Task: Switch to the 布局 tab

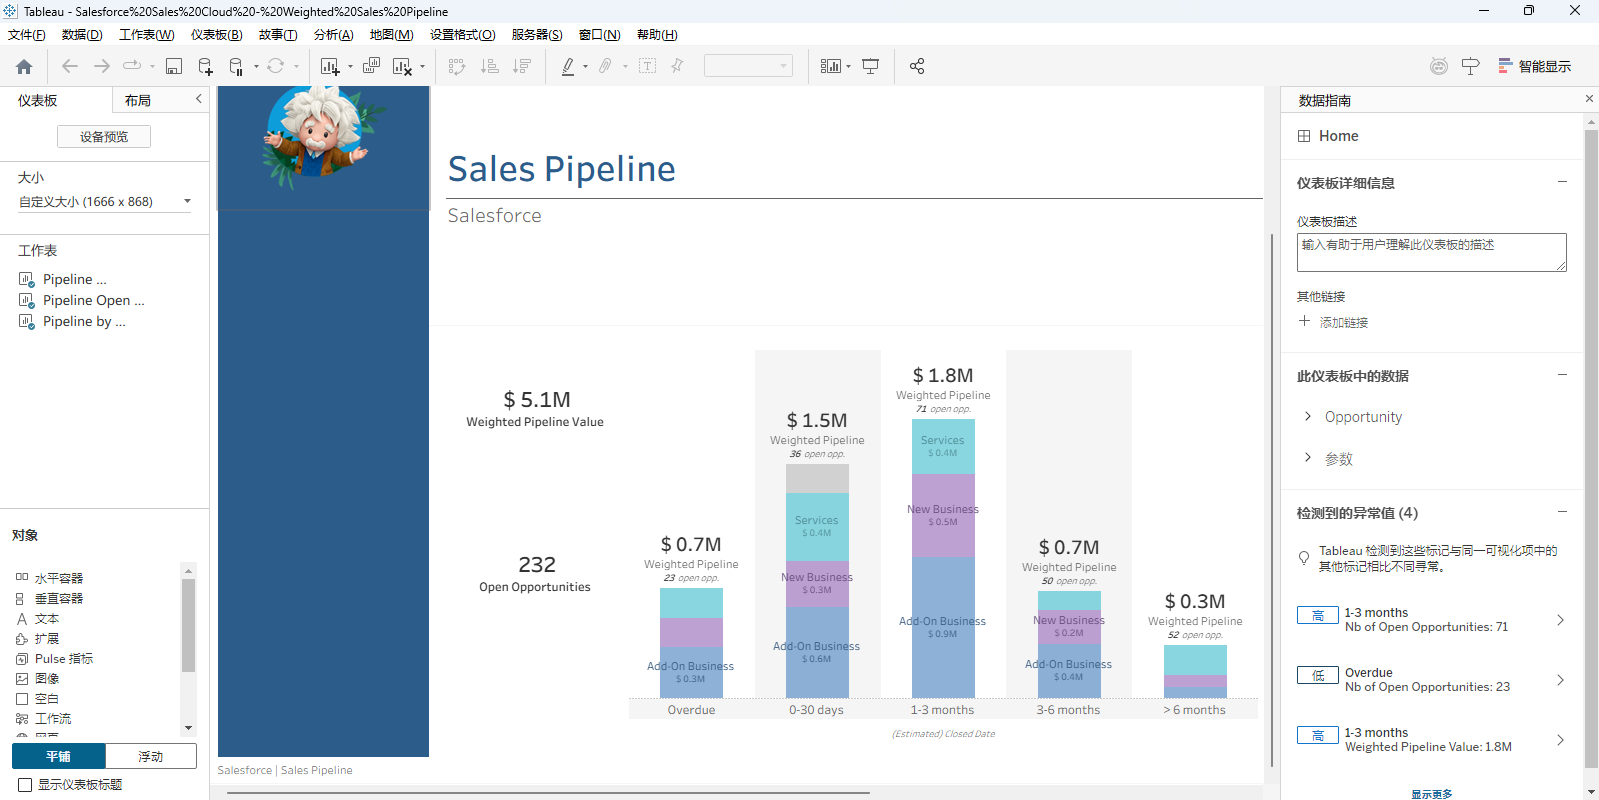Action: coord(138,101)
